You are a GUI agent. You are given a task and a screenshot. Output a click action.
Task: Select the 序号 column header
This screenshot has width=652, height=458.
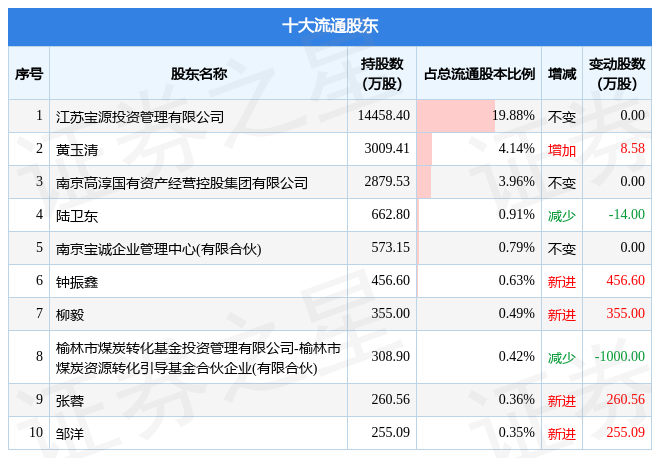[x=29, y=74]
